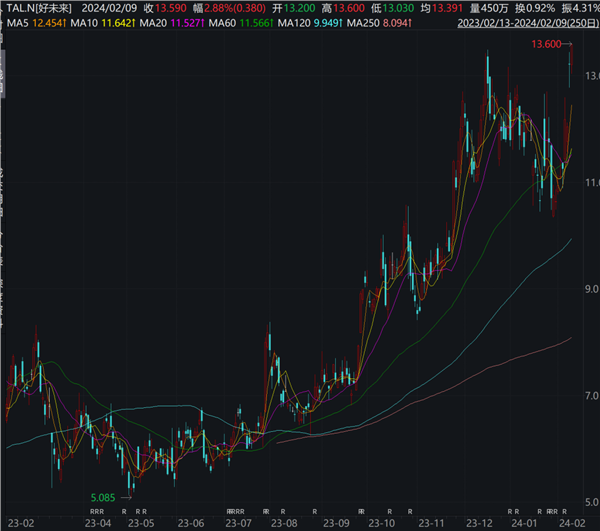
Task: Select the MA10 11.642 indicator label
Action: [103, 23]
